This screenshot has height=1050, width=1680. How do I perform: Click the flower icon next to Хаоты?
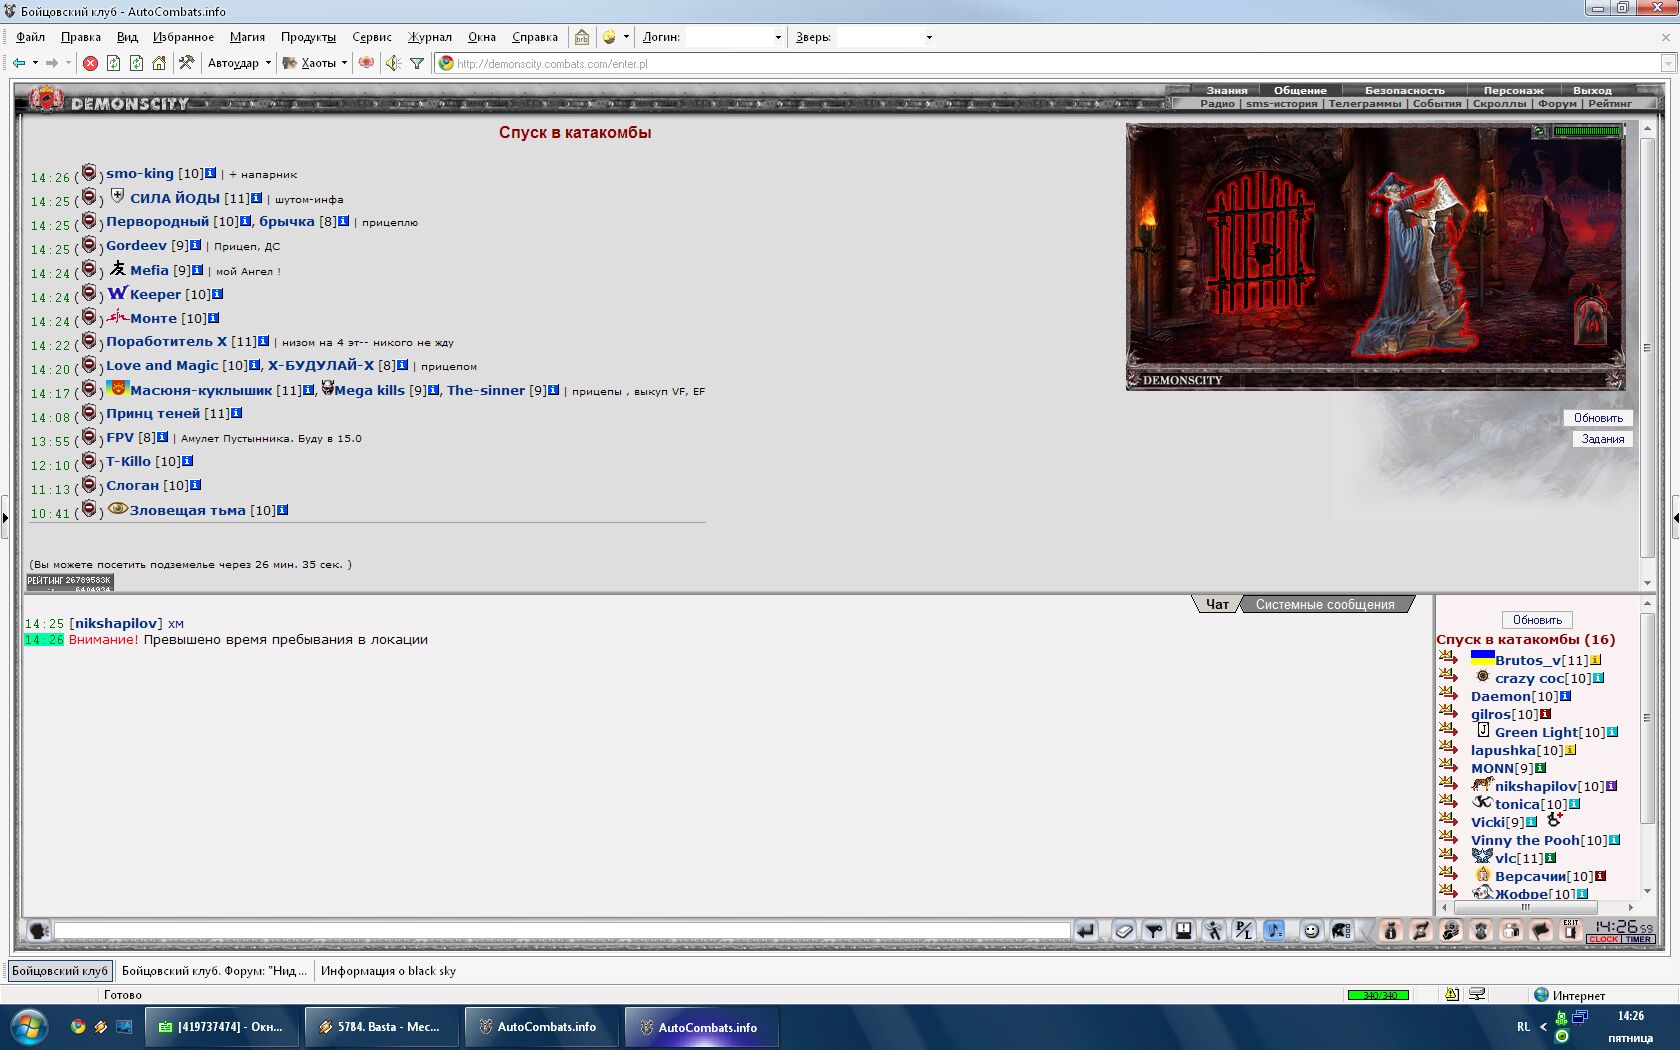point(366,63)
